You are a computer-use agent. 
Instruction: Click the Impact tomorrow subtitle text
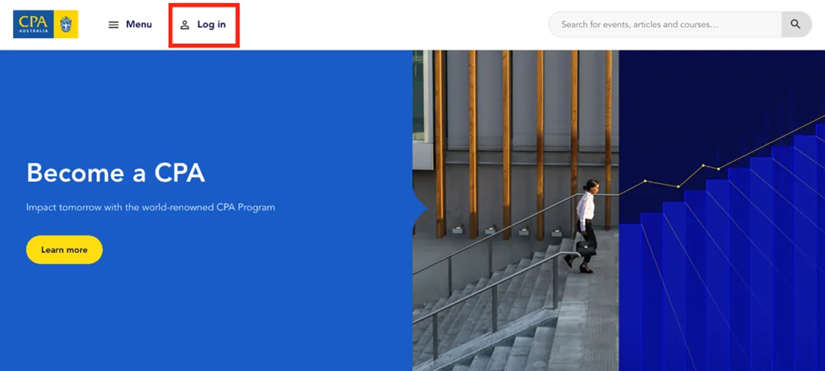click(150, 207)
